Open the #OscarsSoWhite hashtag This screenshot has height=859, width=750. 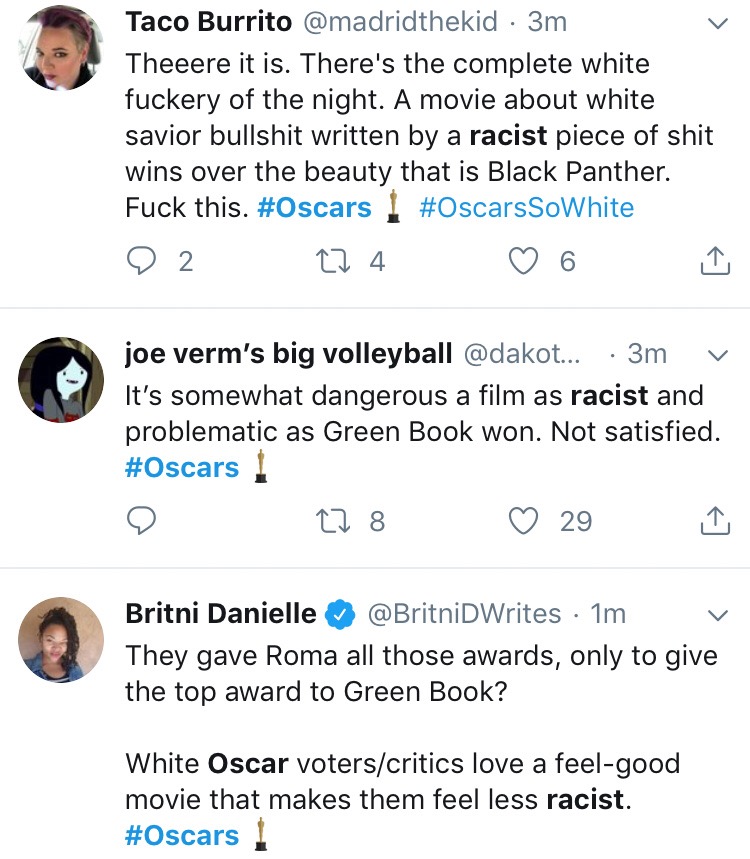(526, 208)
